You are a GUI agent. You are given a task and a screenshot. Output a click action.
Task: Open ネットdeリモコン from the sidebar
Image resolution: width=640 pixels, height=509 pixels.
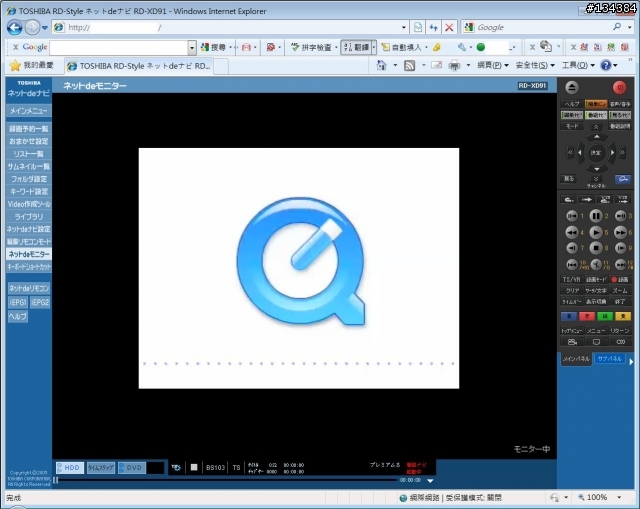click(x=29, y=288)
